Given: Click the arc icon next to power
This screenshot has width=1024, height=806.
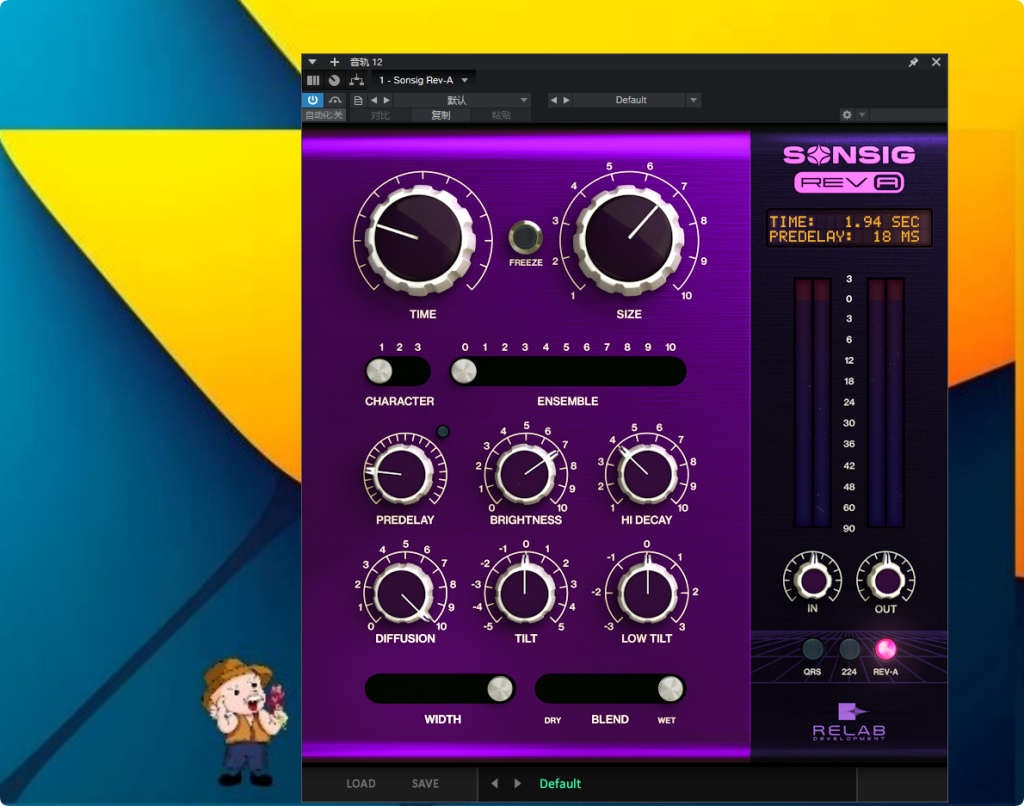Looking at the screenshot, I should pos(335,100).
